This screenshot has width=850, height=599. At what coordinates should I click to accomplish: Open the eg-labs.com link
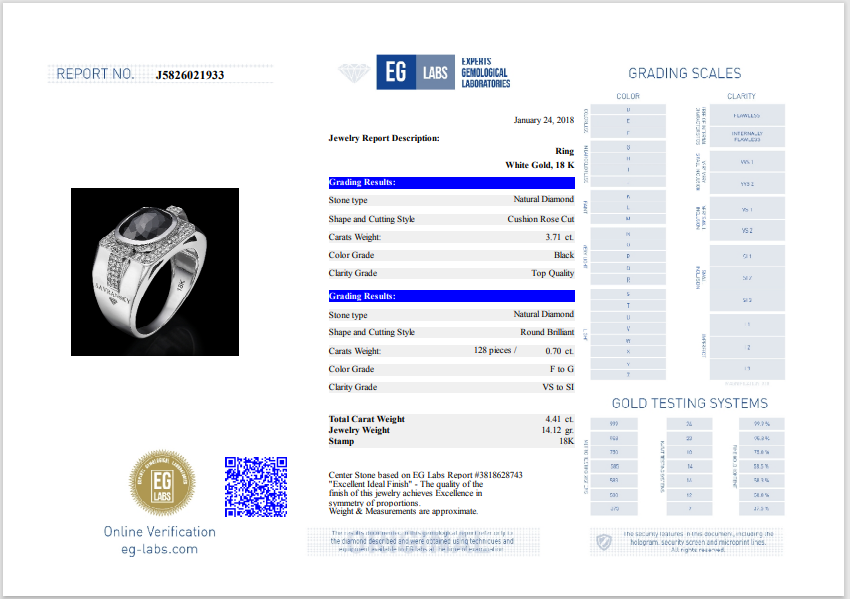coord(160,549)
